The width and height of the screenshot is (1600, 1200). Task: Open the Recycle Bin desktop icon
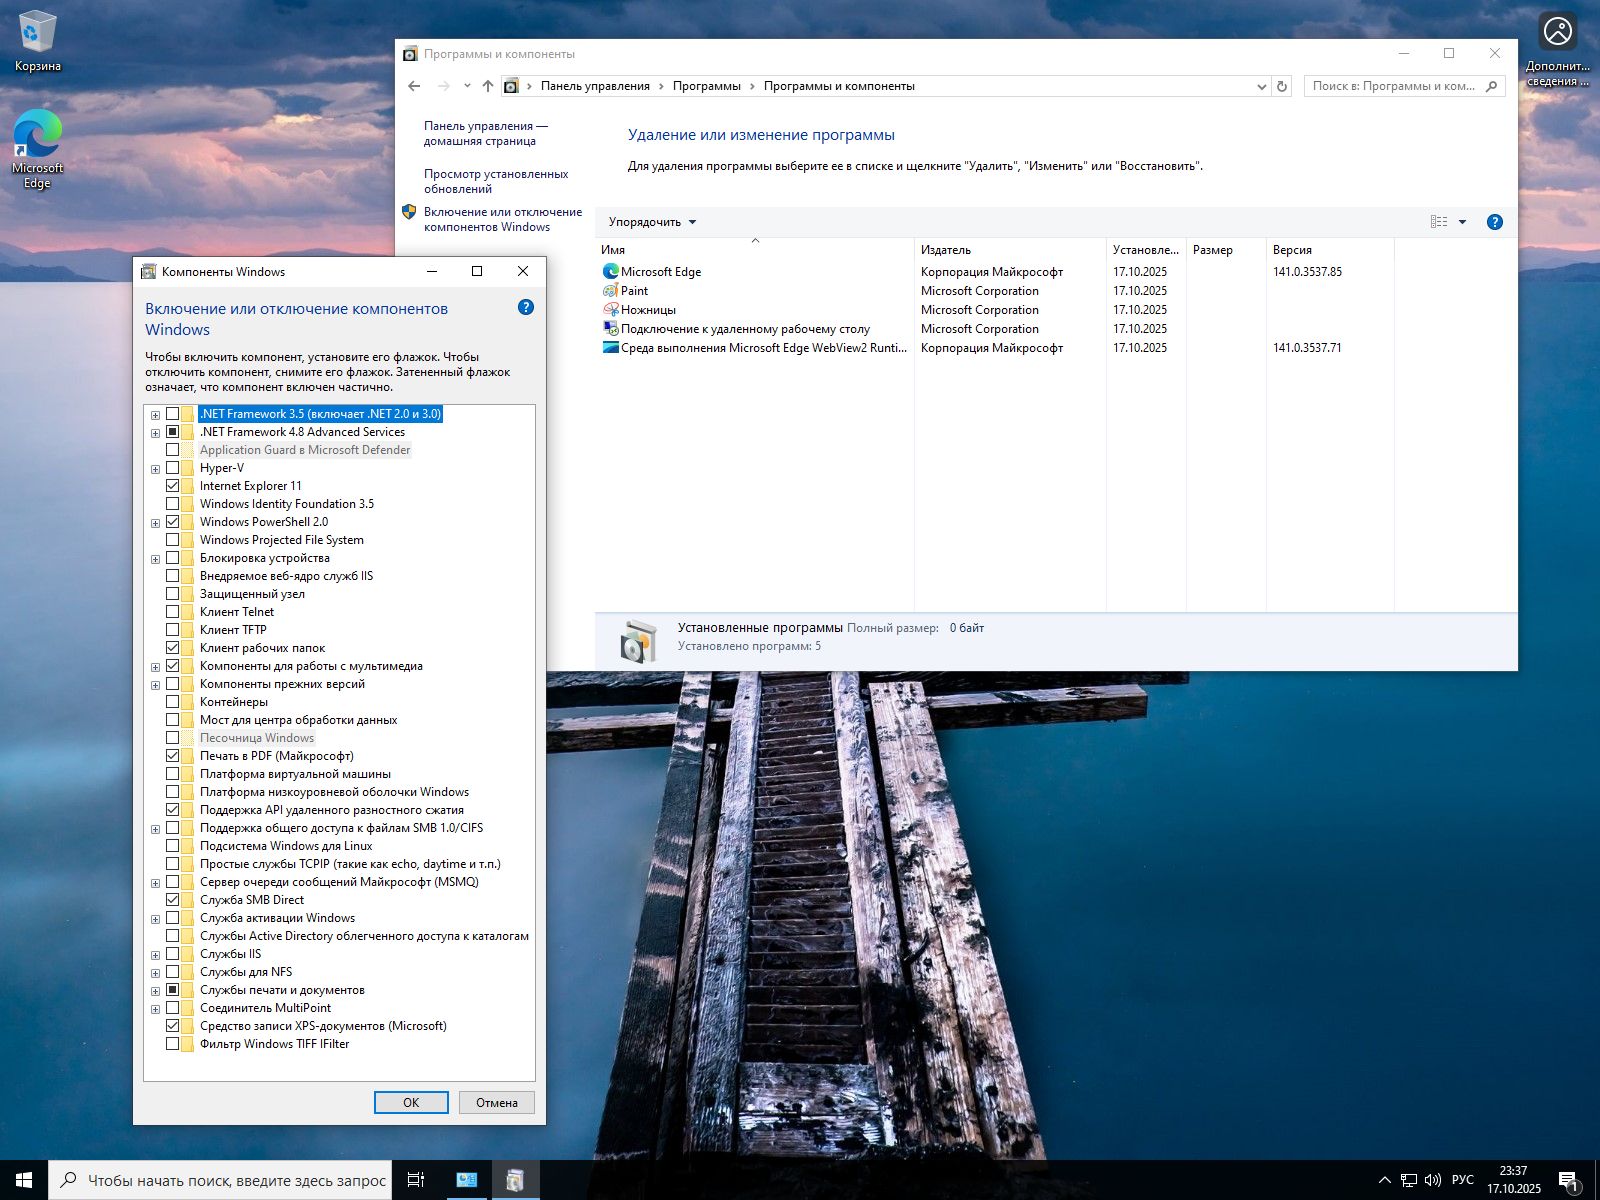click(x=37, y=42)
